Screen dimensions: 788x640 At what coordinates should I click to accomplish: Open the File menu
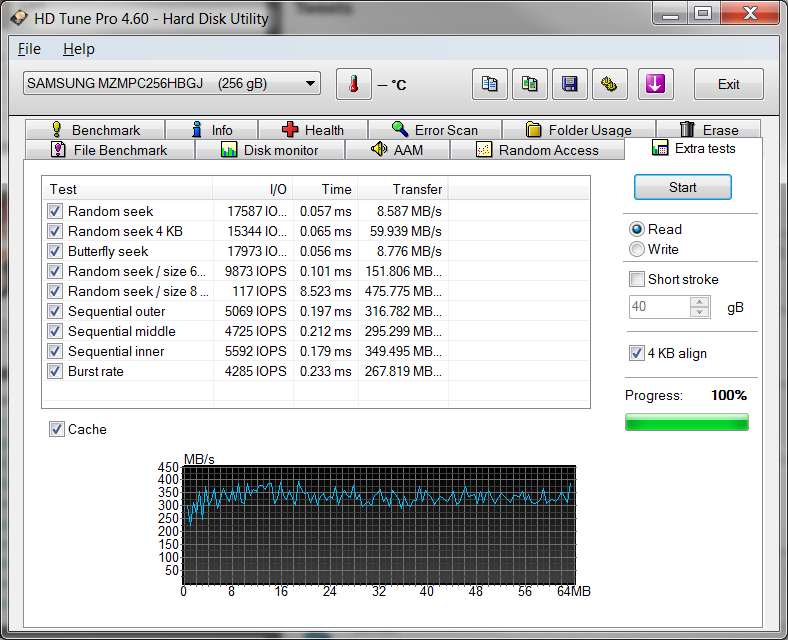click(29, 49)
